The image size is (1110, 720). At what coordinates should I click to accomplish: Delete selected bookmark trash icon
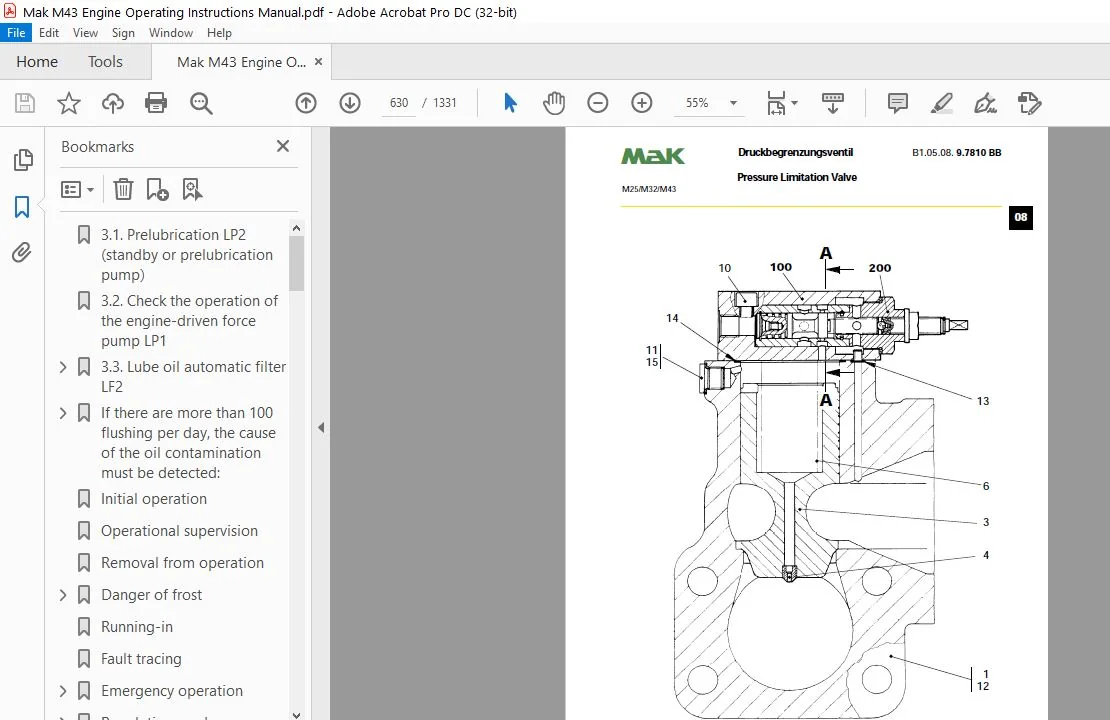pos(123,189)
